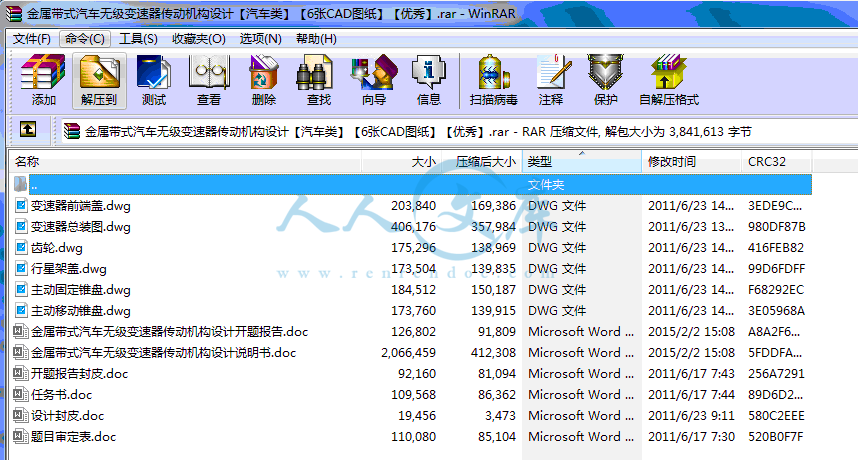Click CRC32 value 520B0F7F

click(x=775, y=436)
